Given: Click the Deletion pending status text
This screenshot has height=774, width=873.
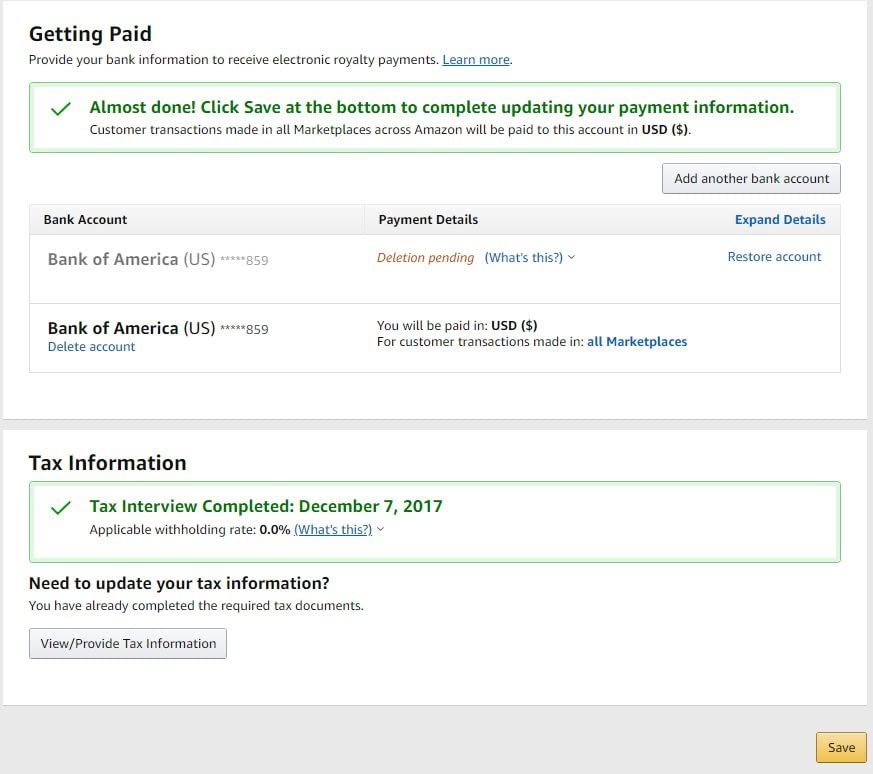Looking at the screenshot, I should 425,258.
